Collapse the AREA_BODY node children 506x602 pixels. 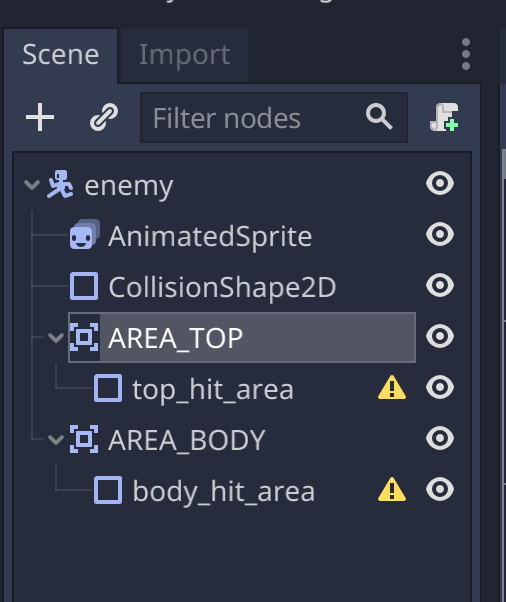[56, 440]
